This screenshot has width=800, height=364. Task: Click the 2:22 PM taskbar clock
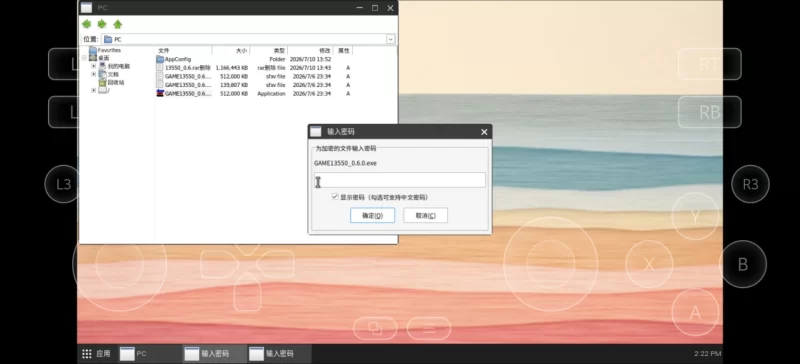[x=708, y=353]
